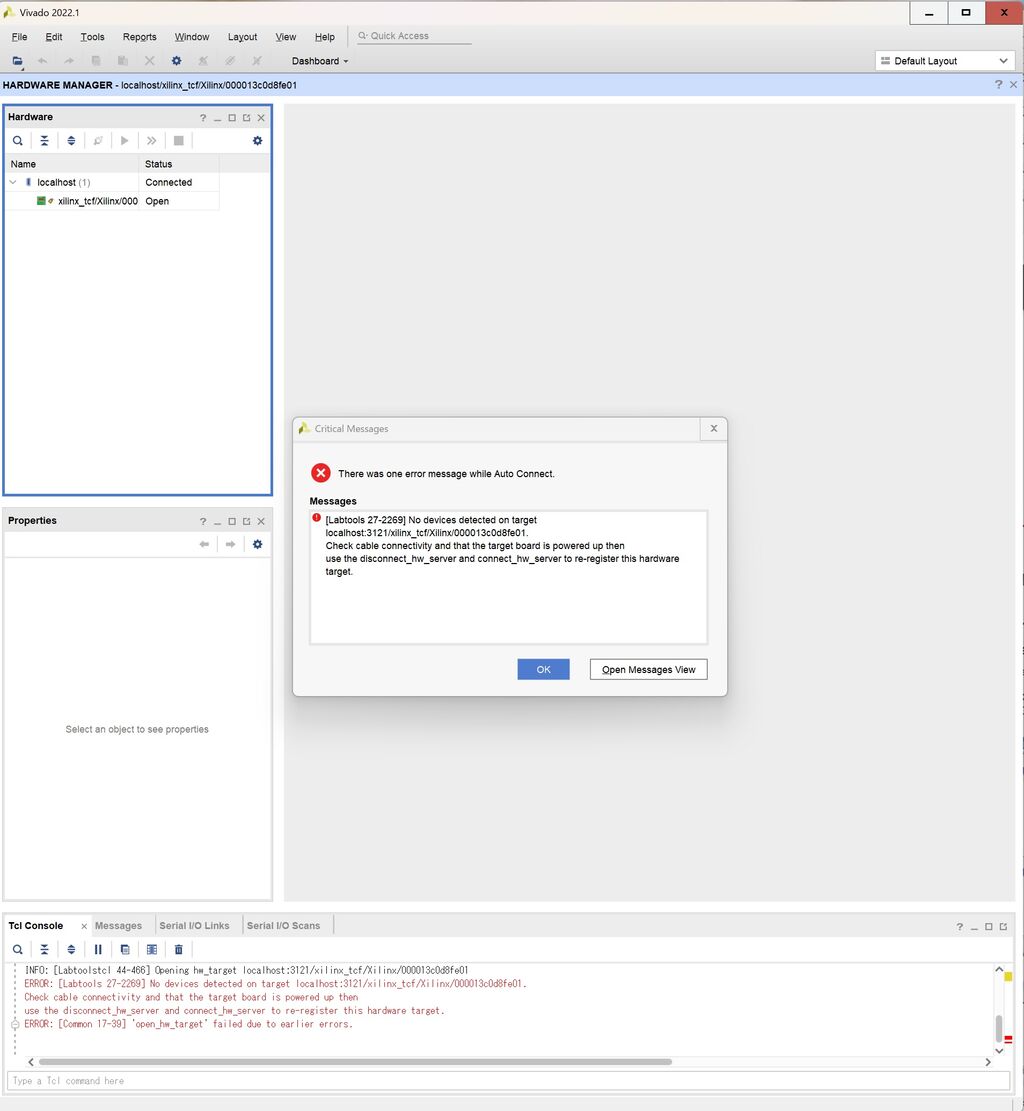Open the Window menu

[x=192, y=37]
